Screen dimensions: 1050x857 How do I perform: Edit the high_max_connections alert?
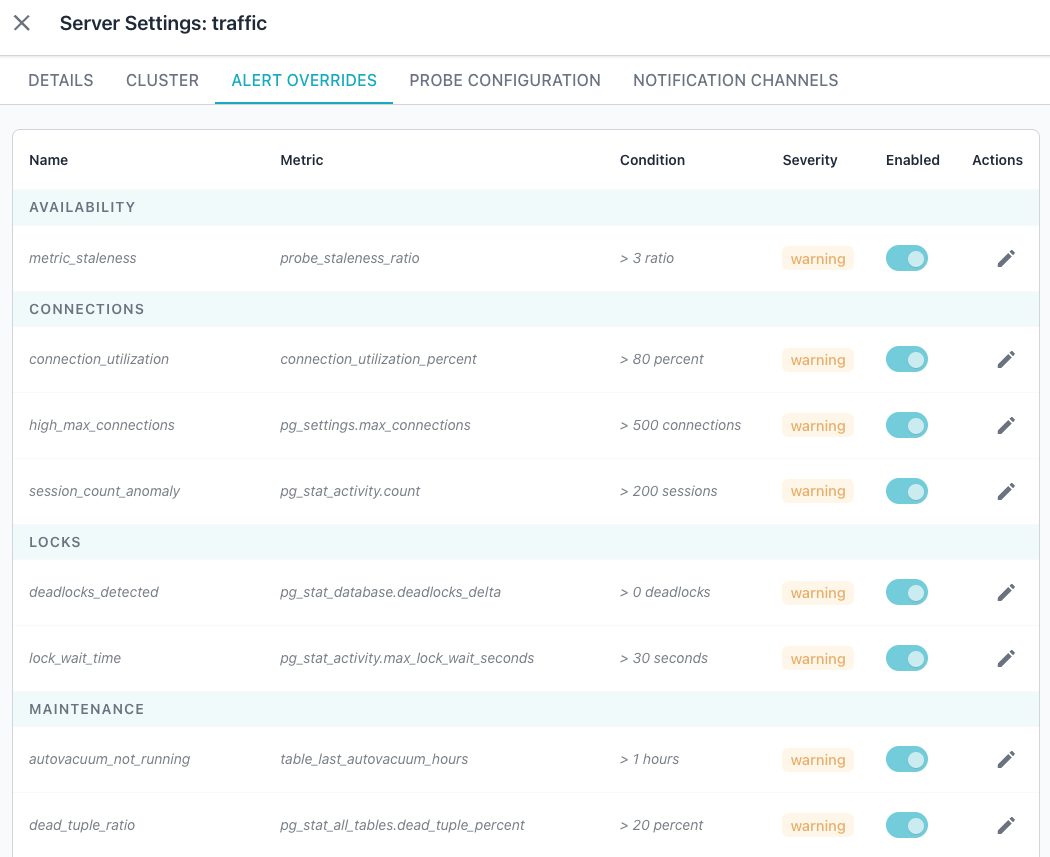(1006, 425)
